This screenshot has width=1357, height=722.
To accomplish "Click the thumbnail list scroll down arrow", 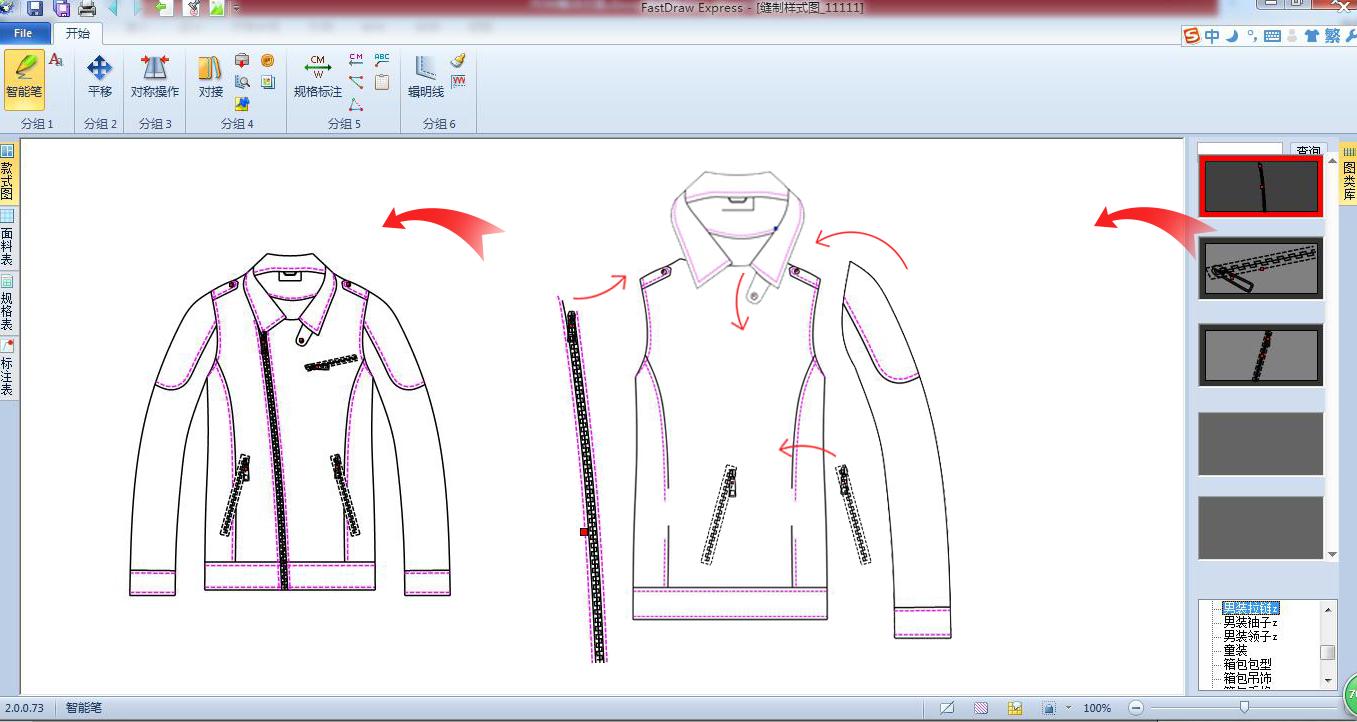I will [1332, 554].
